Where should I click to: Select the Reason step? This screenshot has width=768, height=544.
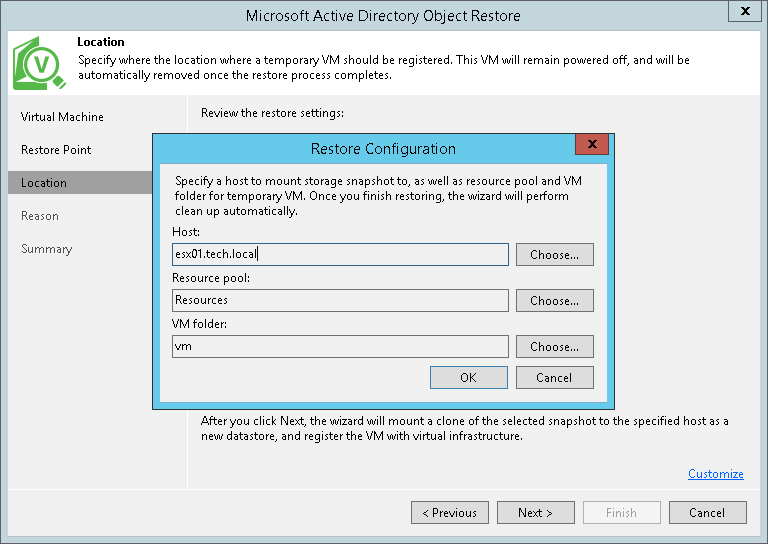click(40, 216)
